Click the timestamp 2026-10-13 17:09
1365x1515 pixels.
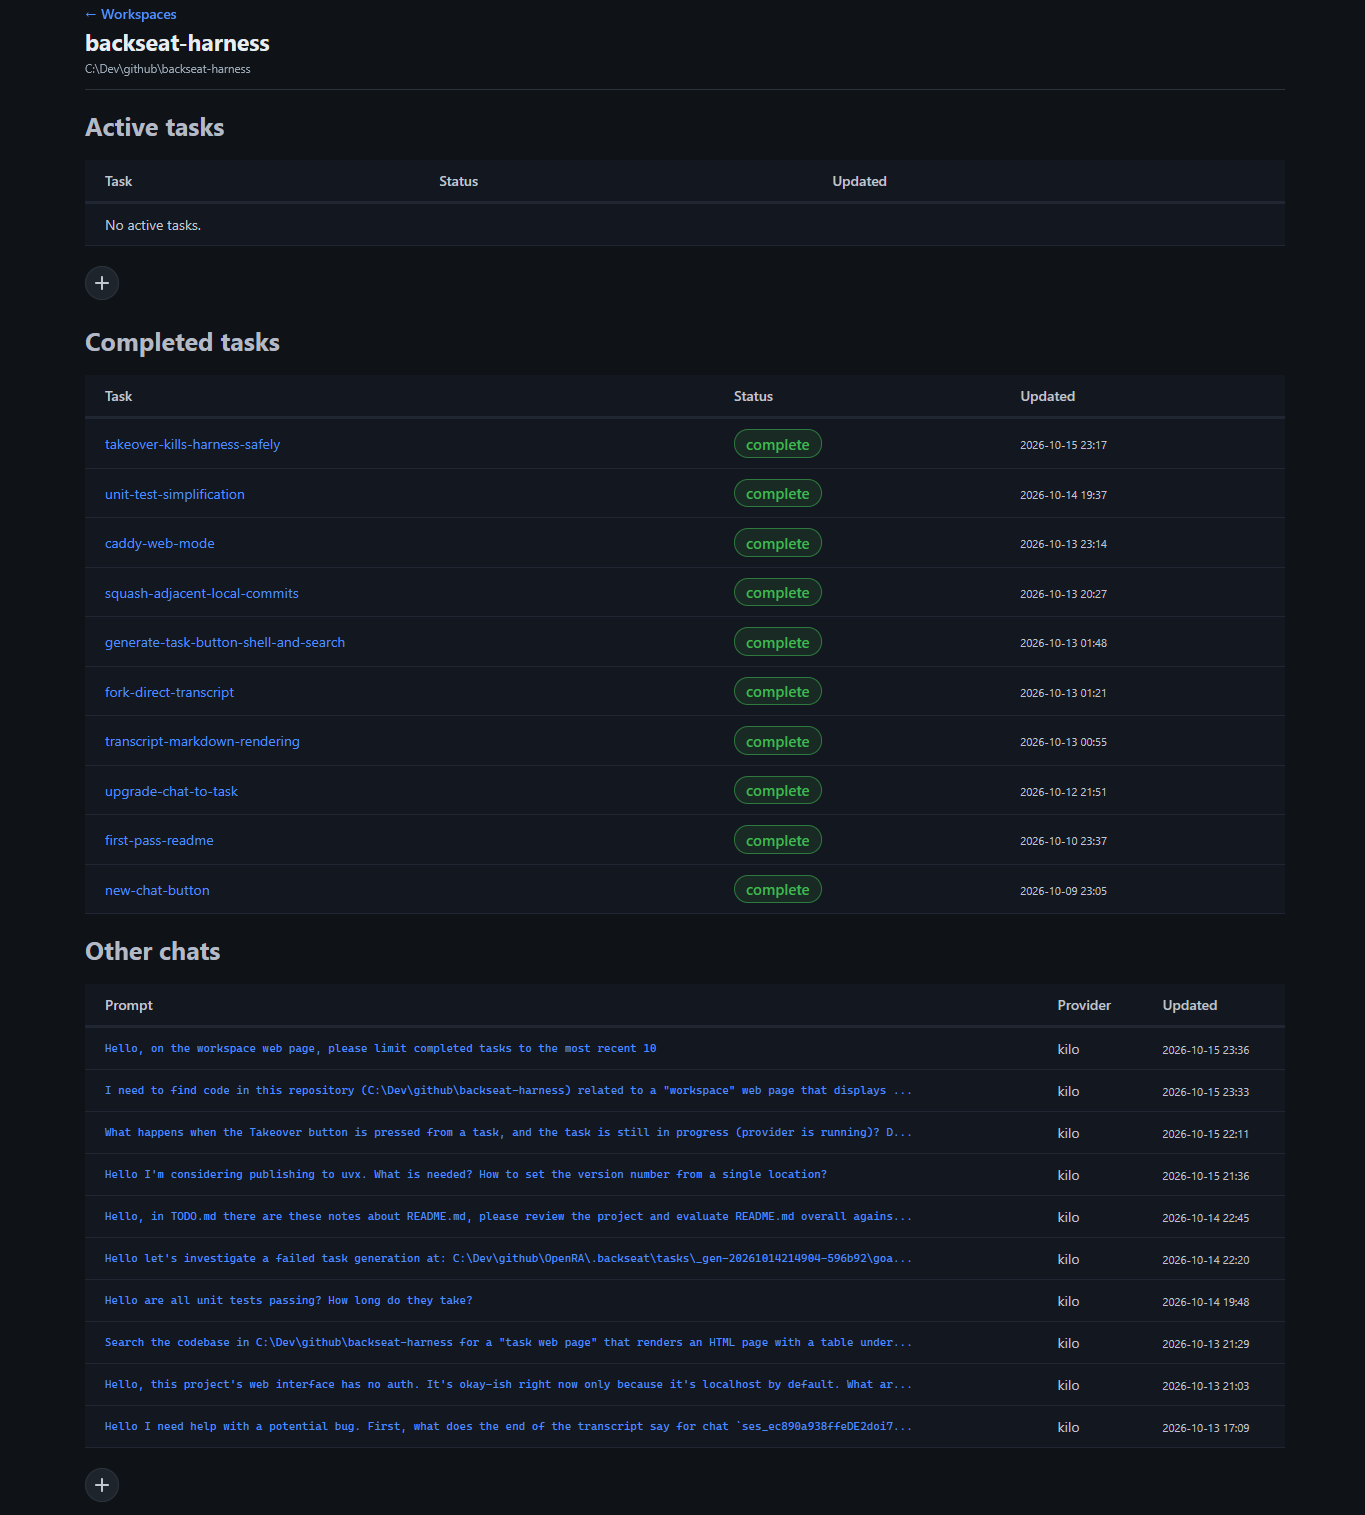coord(1205,1428)
